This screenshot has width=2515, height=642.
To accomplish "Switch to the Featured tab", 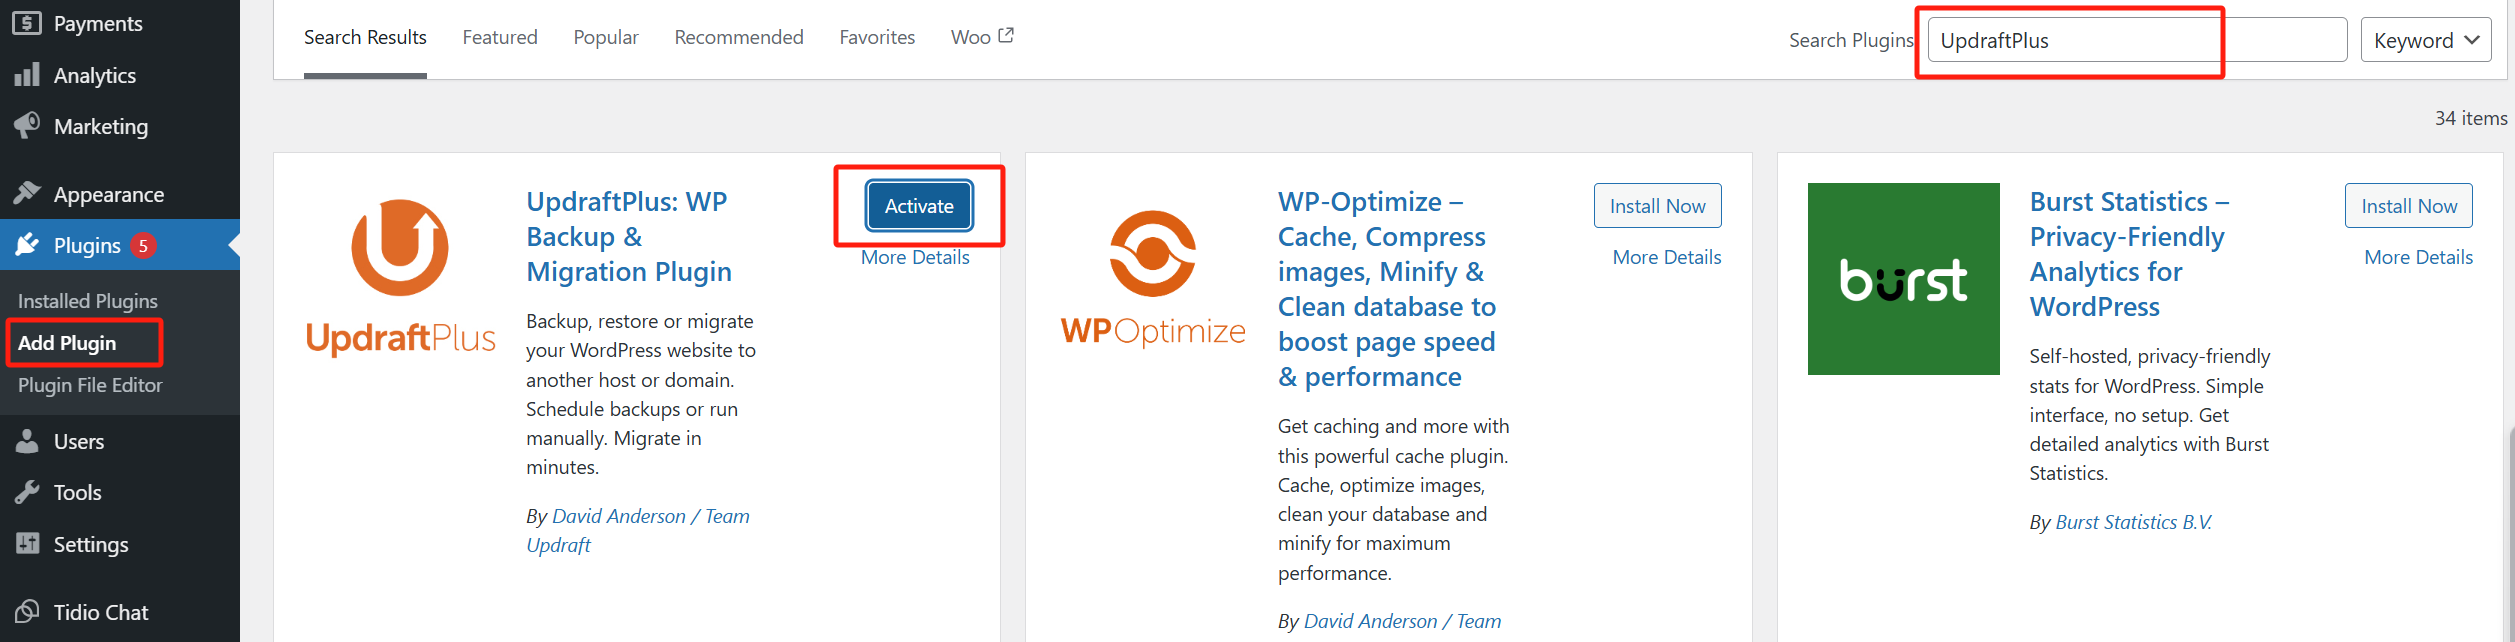I will point(500,38).
